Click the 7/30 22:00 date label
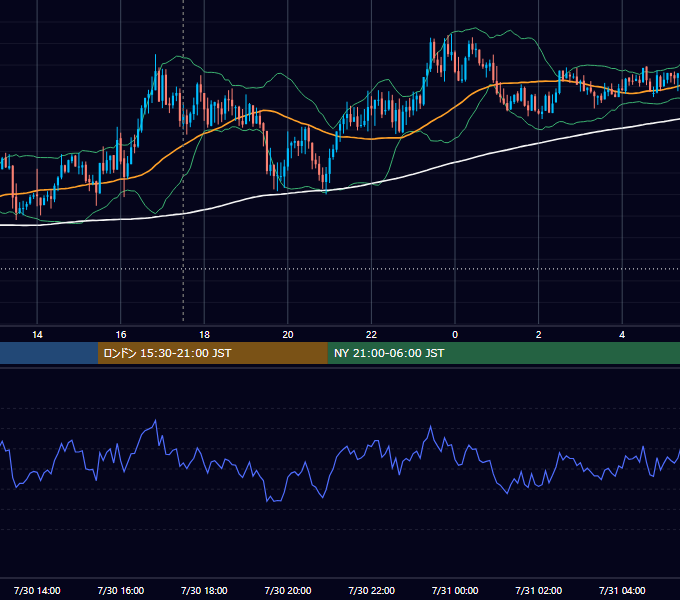 click(371, 590)
